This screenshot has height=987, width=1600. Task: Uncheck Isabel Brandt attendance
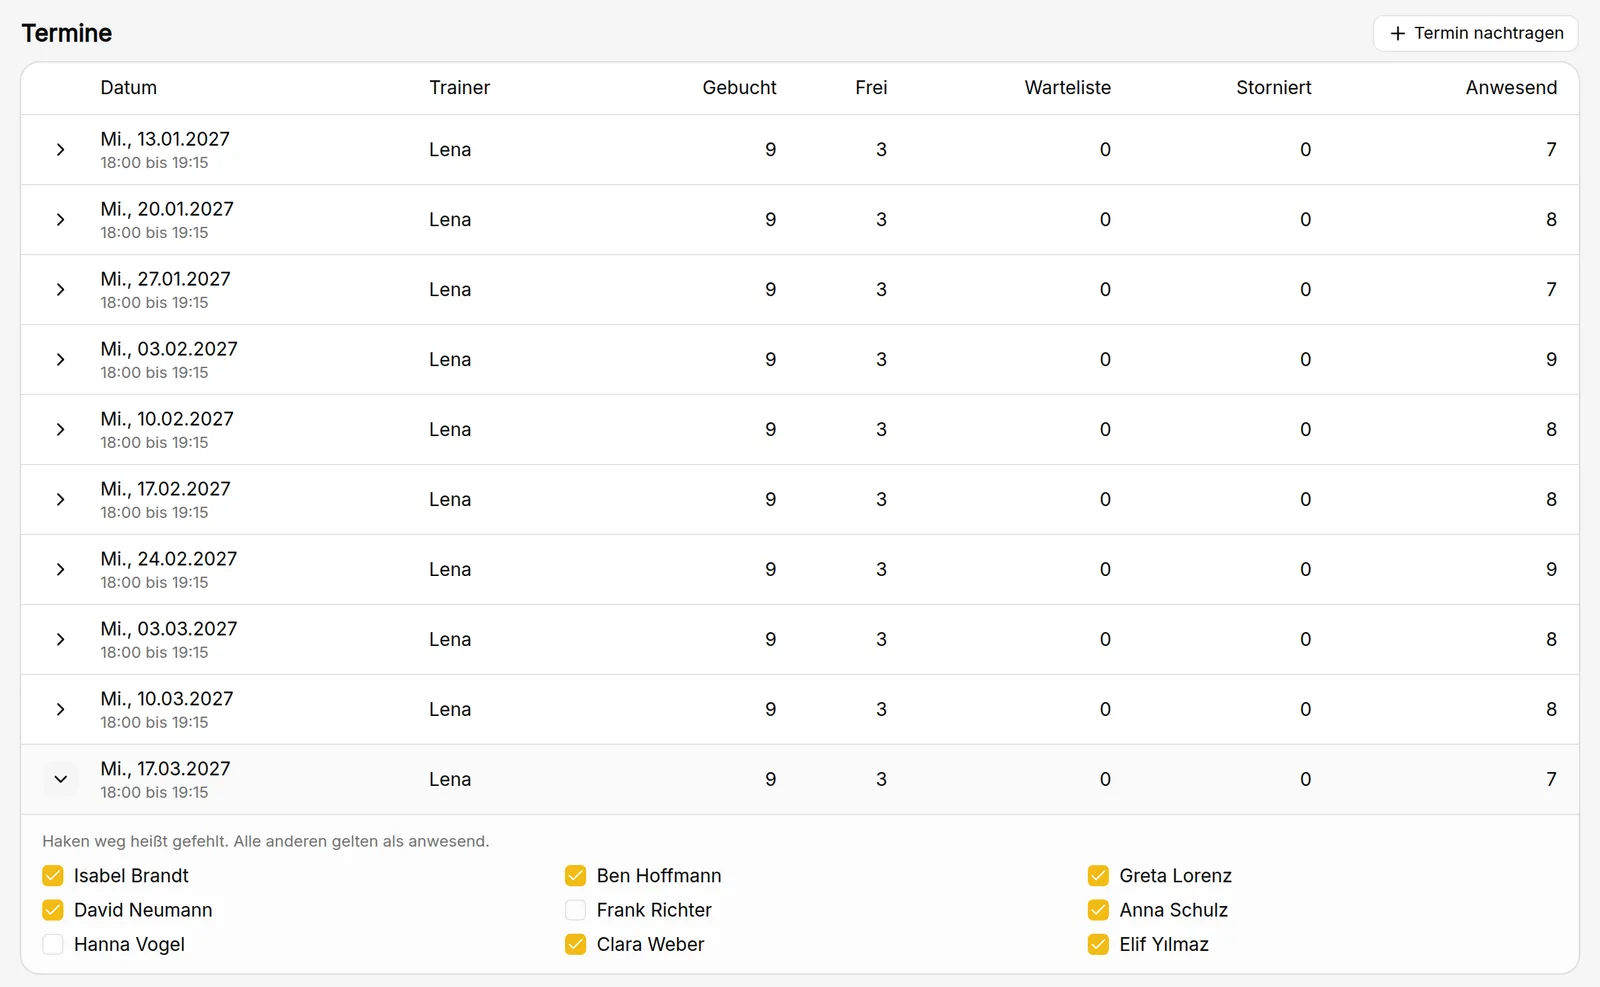pyautogui.click(x=53, y=876)
